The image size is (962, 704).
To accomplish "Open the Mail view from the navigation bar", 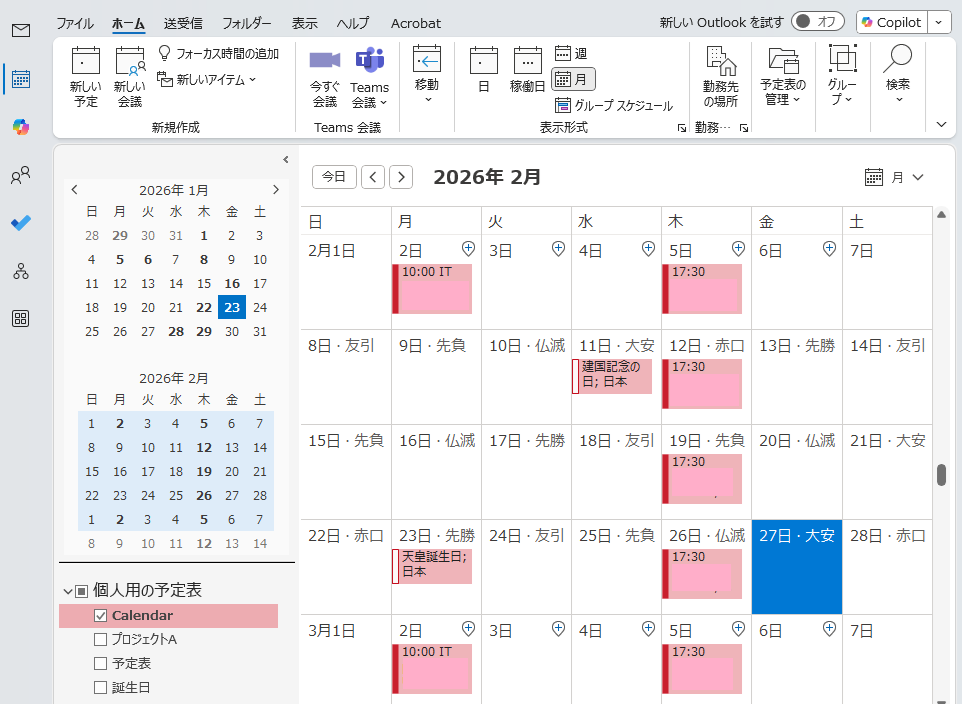I will coord(21,31).
